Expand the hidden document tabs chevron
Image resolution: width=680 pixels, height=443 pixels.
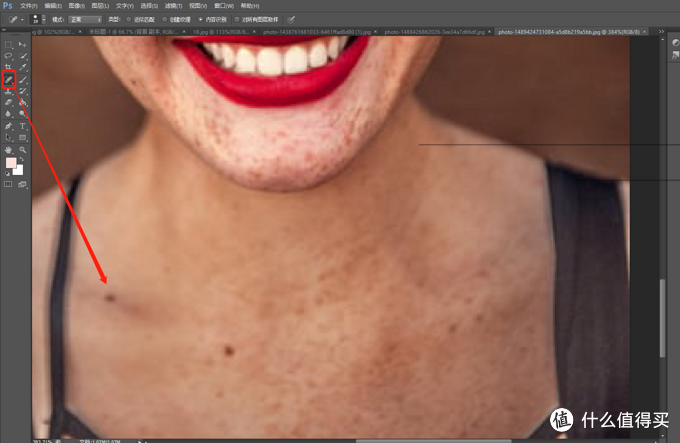[661, 32]
